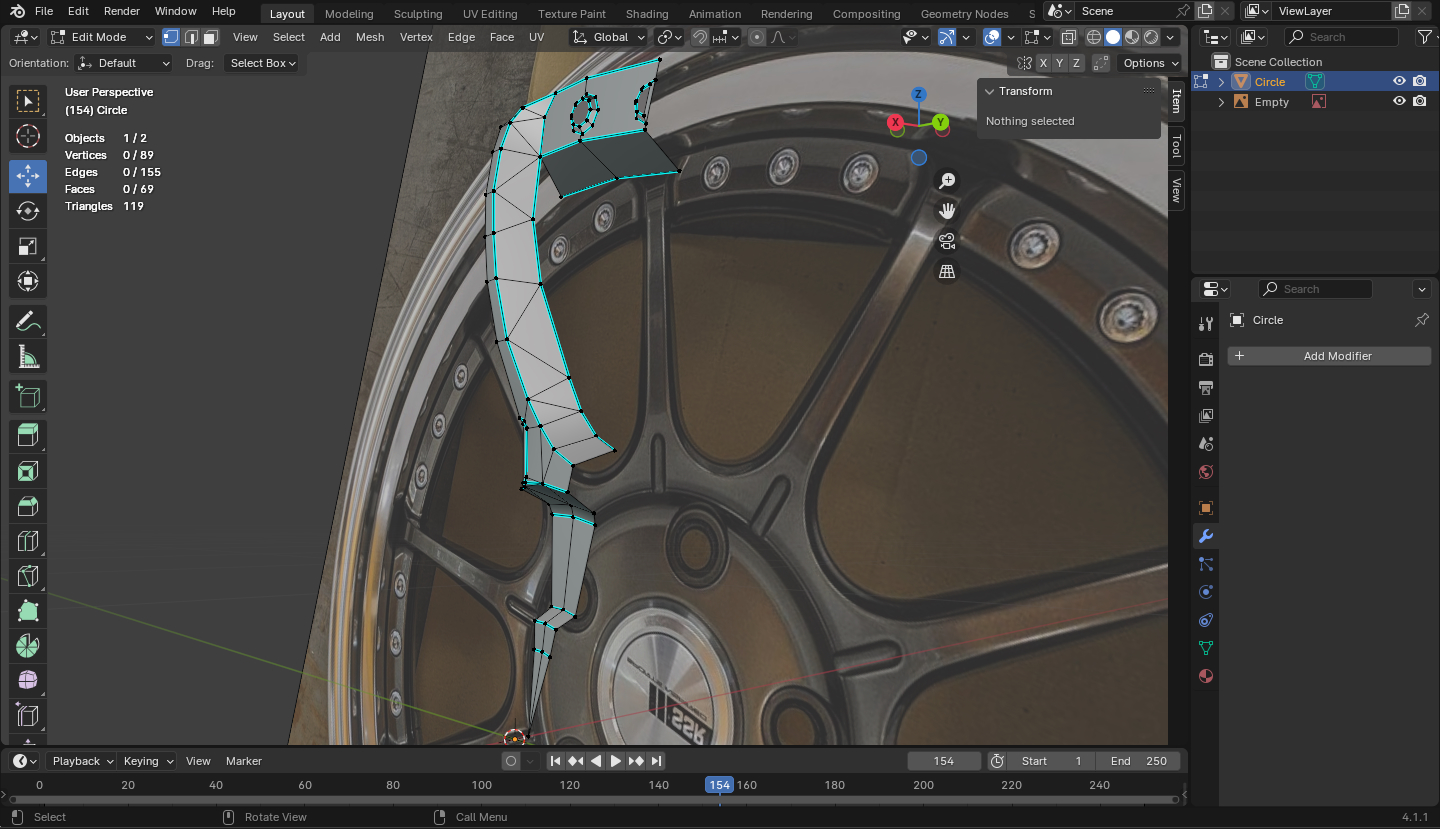Open the Options dropdown
1440x829 pixels.
[x=1150, y=63]
